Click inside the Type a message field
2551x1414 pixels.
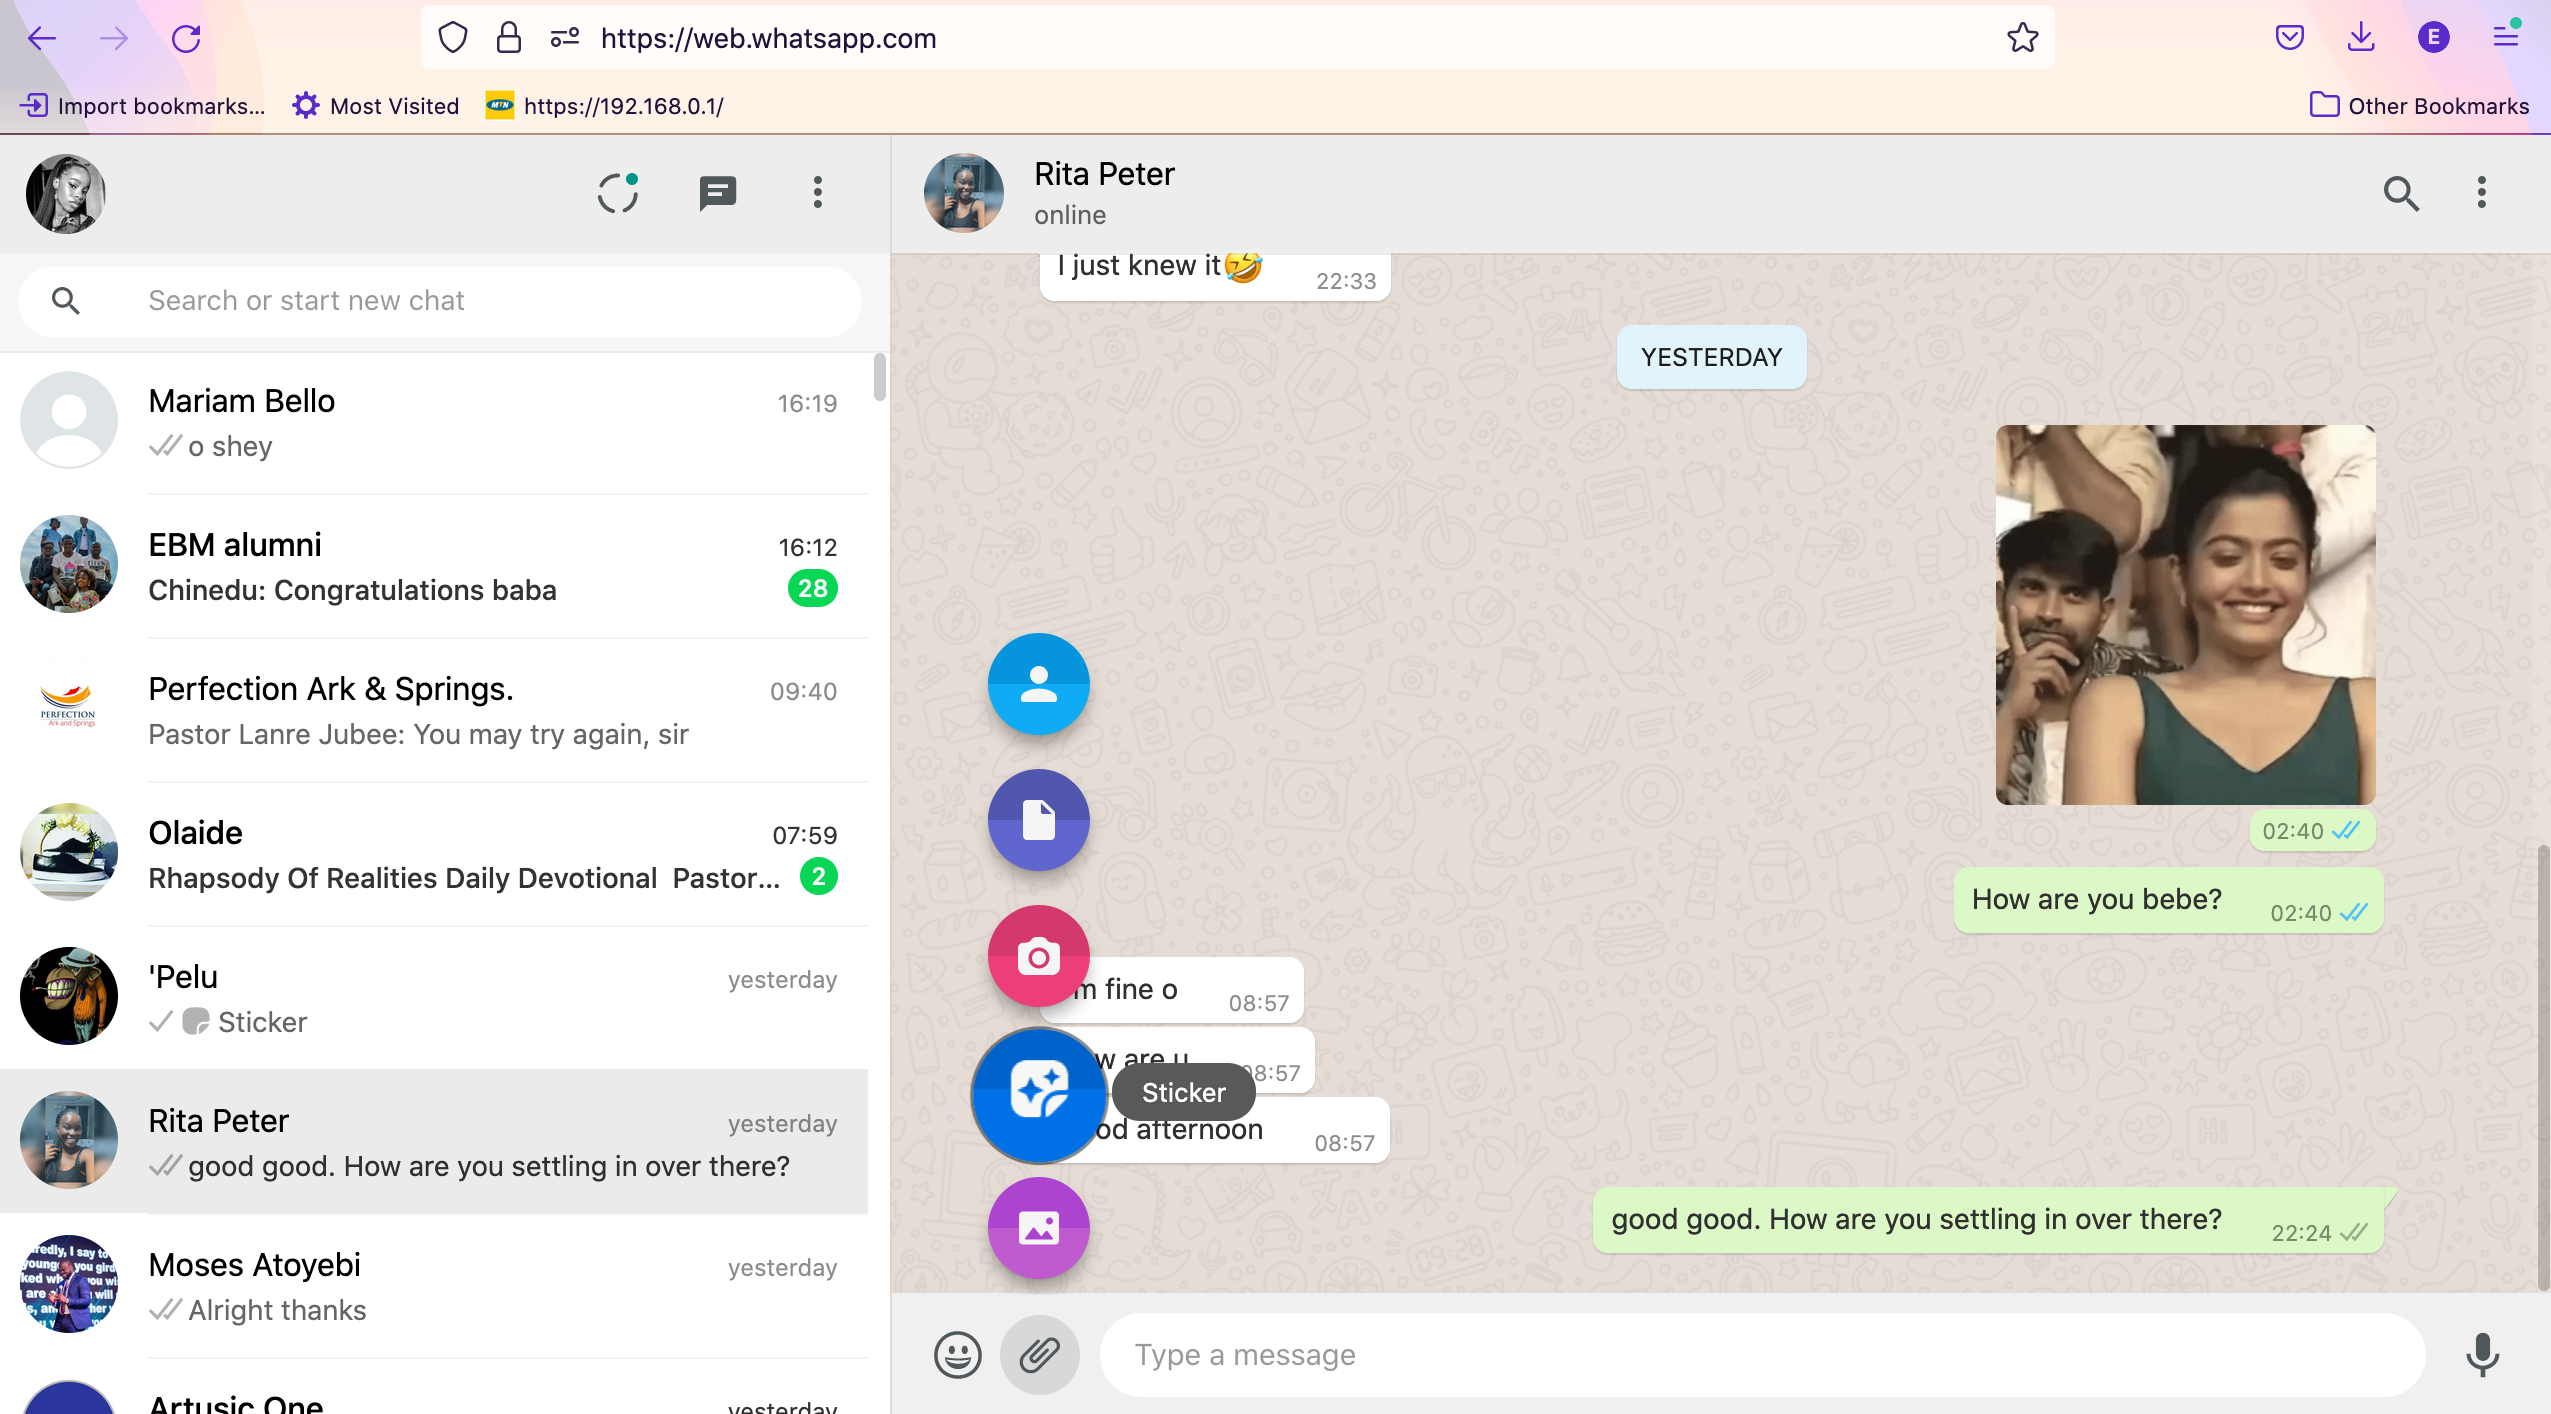[x=1700, y=1354]
